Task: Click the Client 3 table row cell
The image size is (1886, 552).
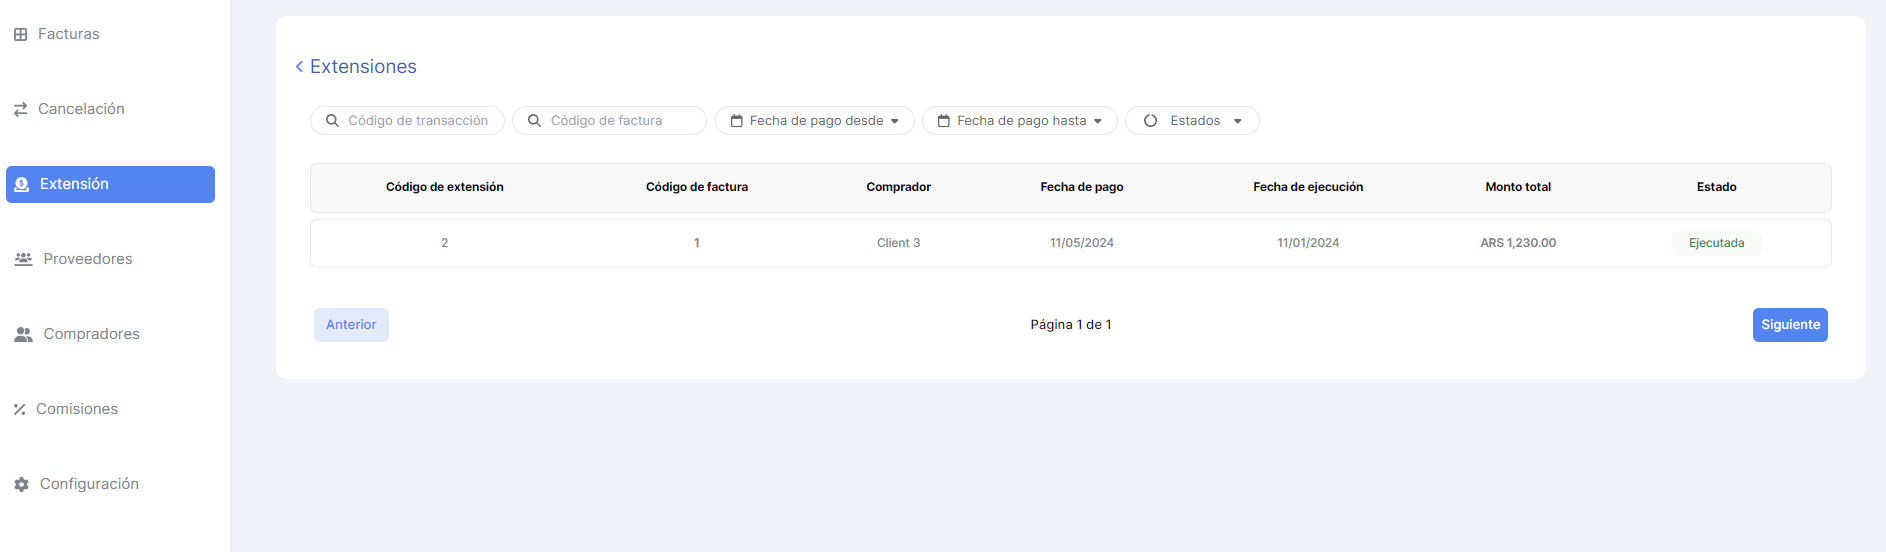Action: point(898,243)
